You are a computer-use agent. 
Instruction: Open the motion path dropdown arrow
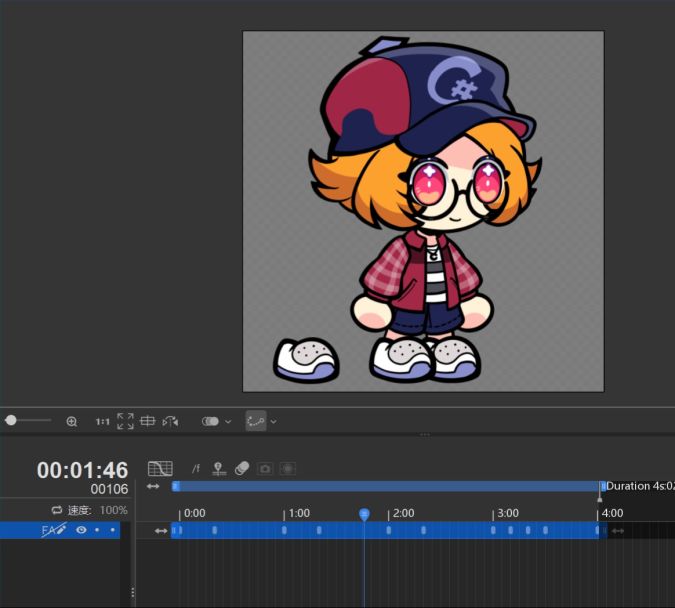(273, 422)
